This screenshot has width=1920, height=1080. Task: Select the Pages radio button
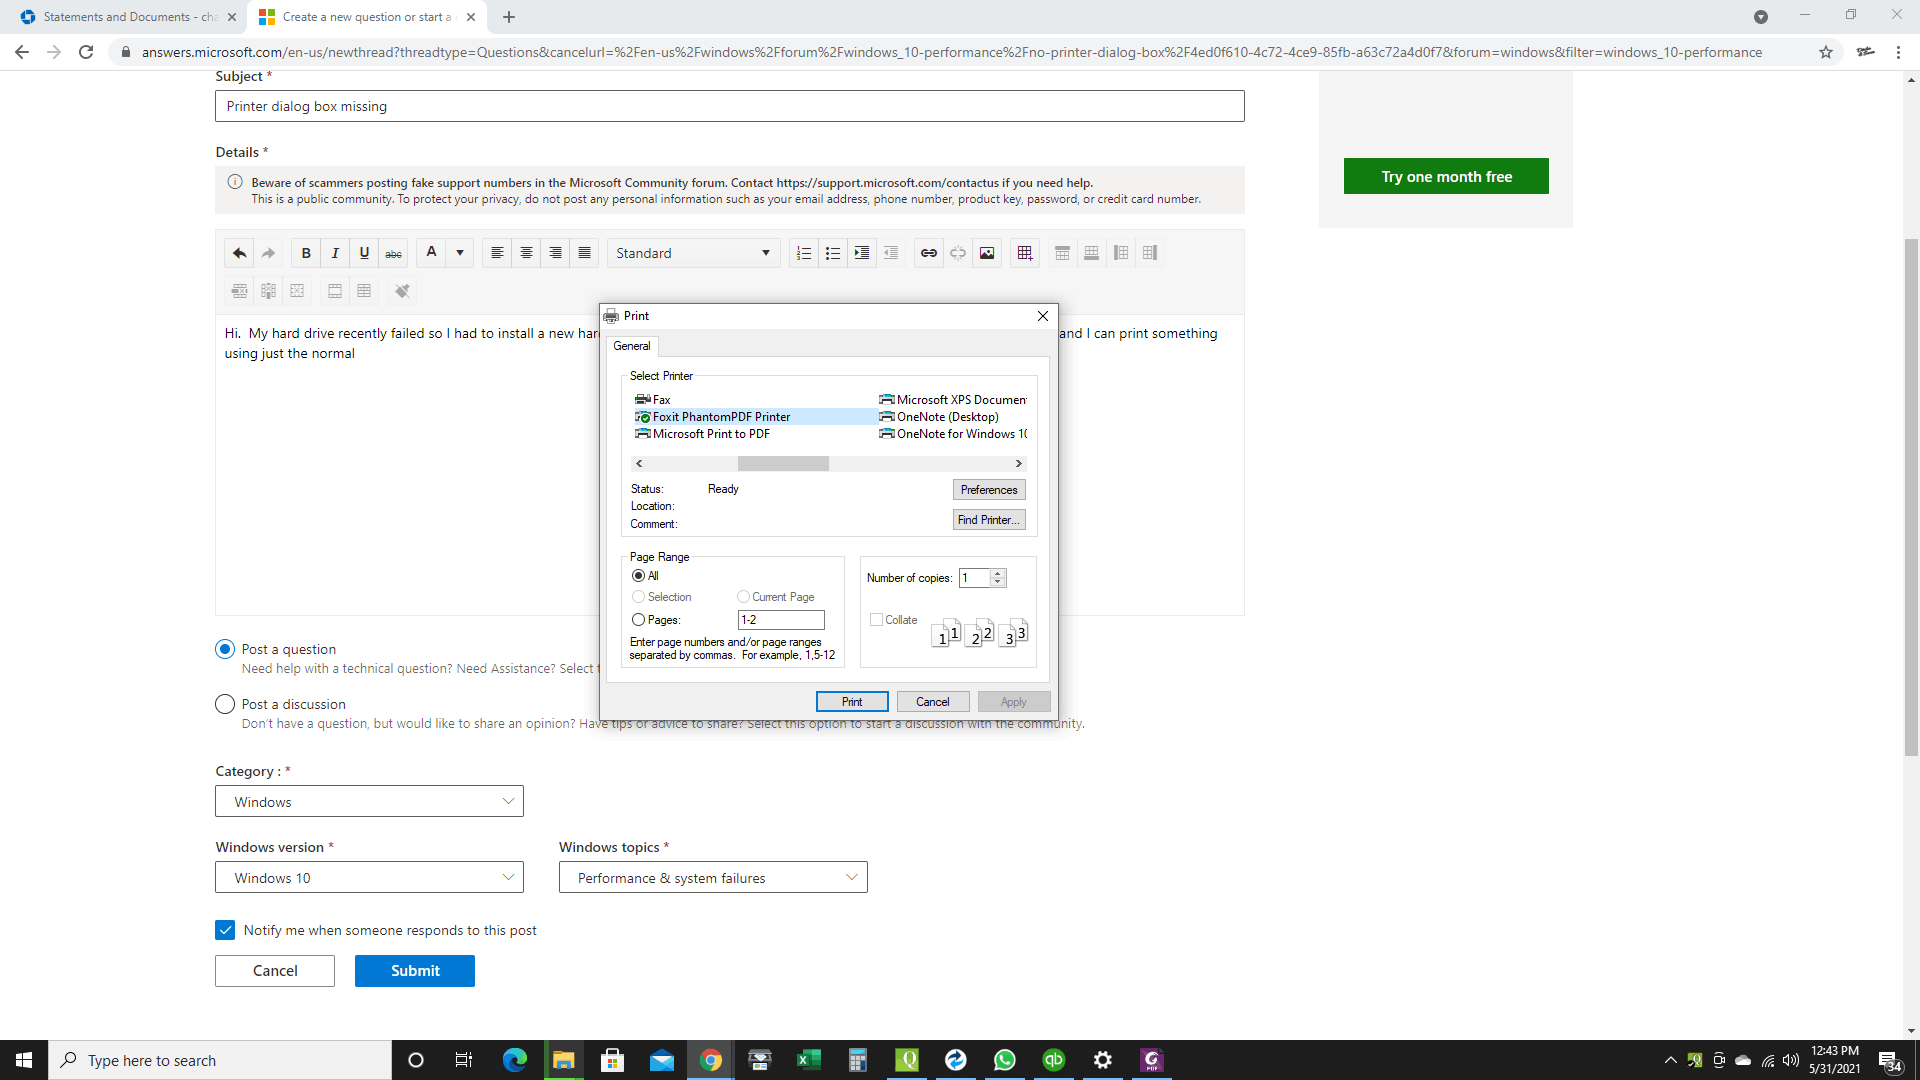tap(638, 620)
